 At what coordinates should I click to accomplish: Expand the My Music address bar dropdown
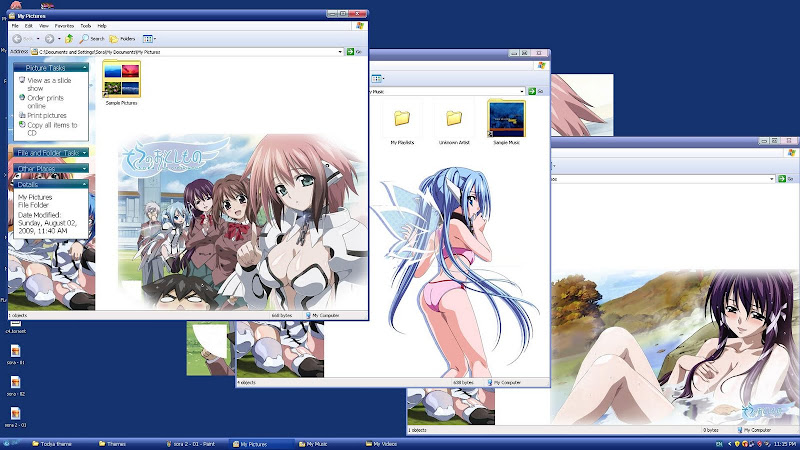[x=521, y=91]
